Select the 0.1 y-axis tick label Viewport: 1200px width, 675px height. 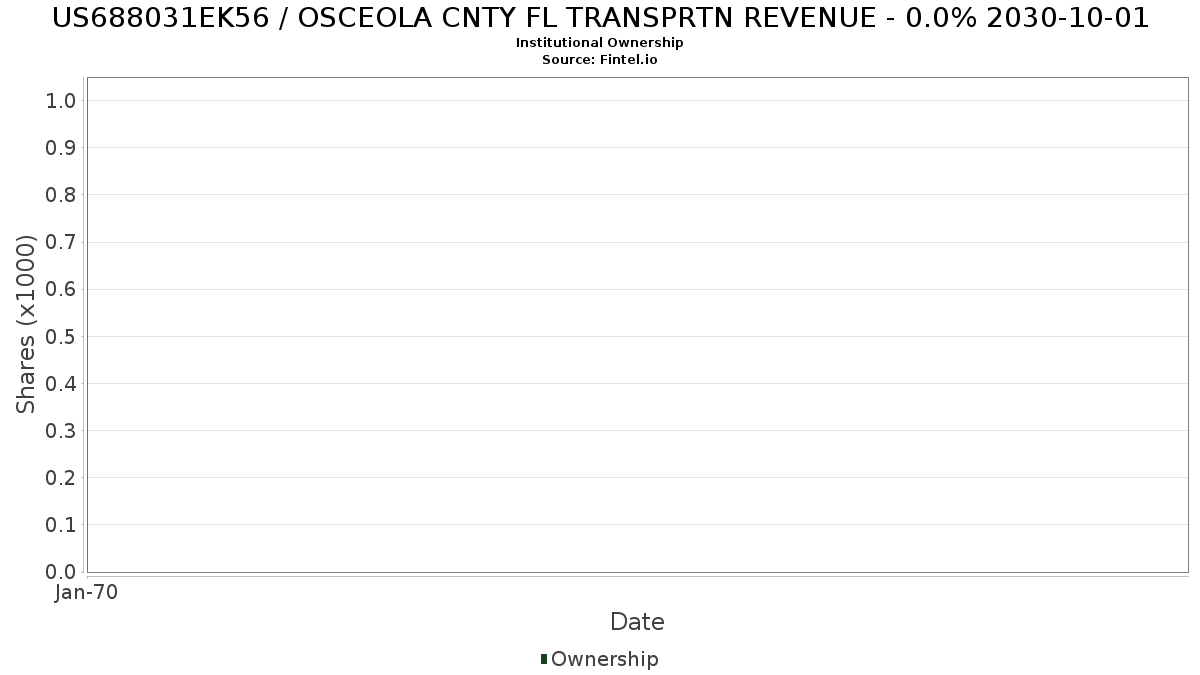pyautogui.click(x=61, y=524)
